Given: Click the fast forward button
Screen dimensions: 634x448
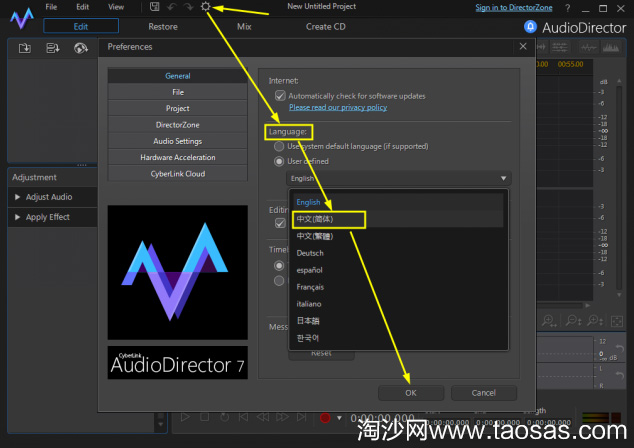Looking at the screenshot, I should click(282, 417).
